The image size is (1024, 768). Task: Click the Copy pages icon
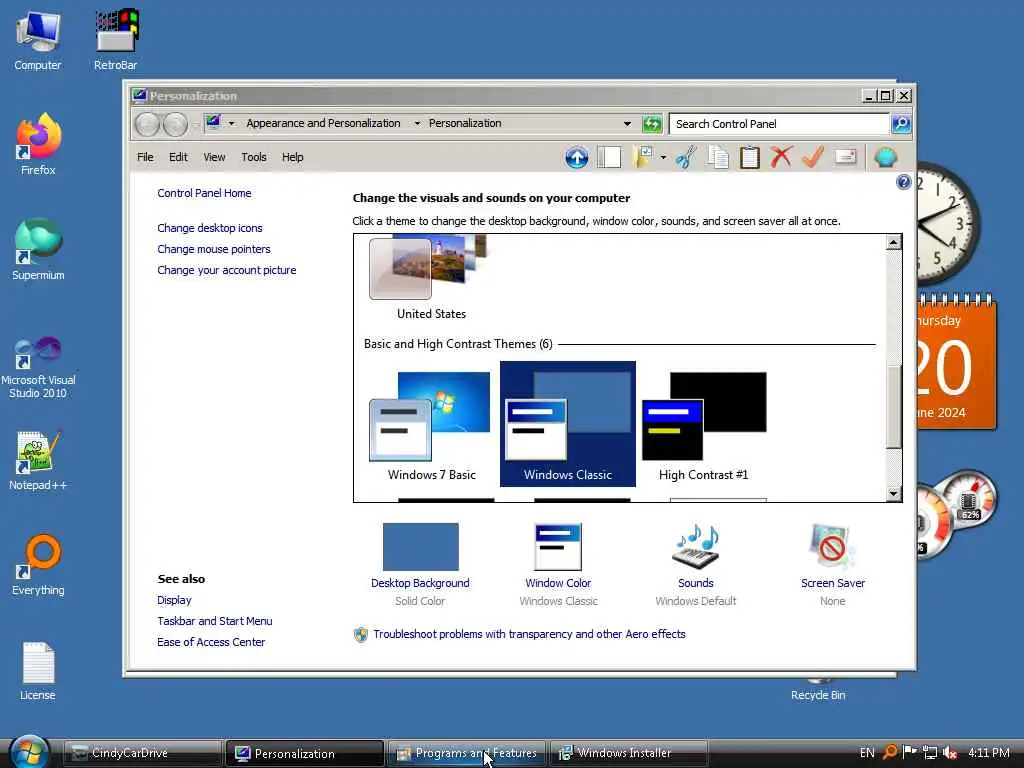(718, 157)
